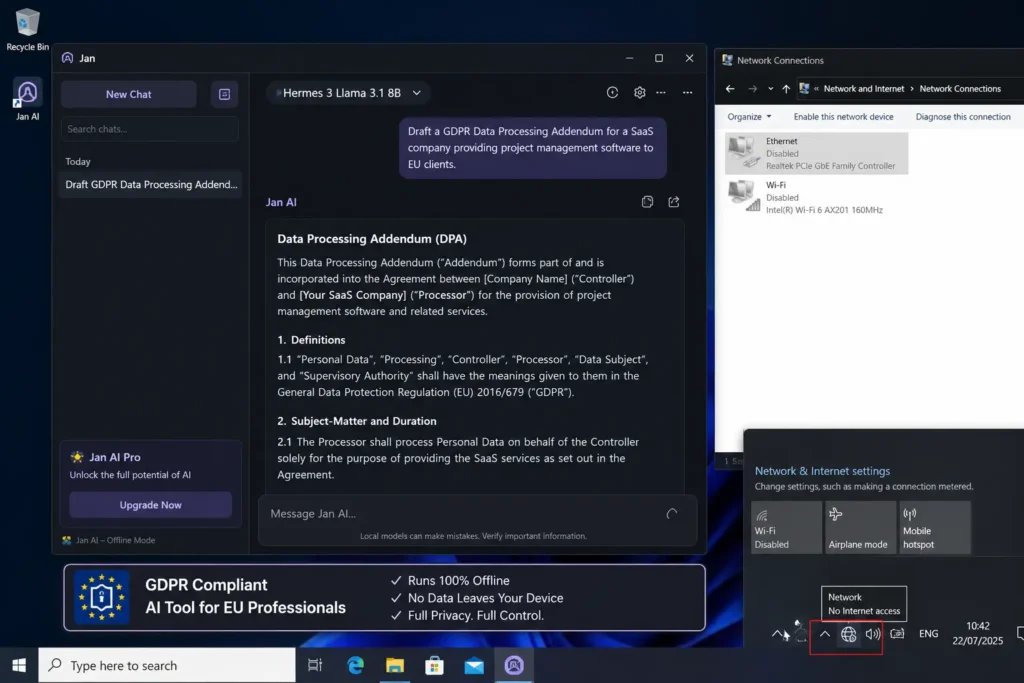Focus the Search chats field
This screenshot has width=1024, height=683.
pyautogui.click(x=150, y=129)
